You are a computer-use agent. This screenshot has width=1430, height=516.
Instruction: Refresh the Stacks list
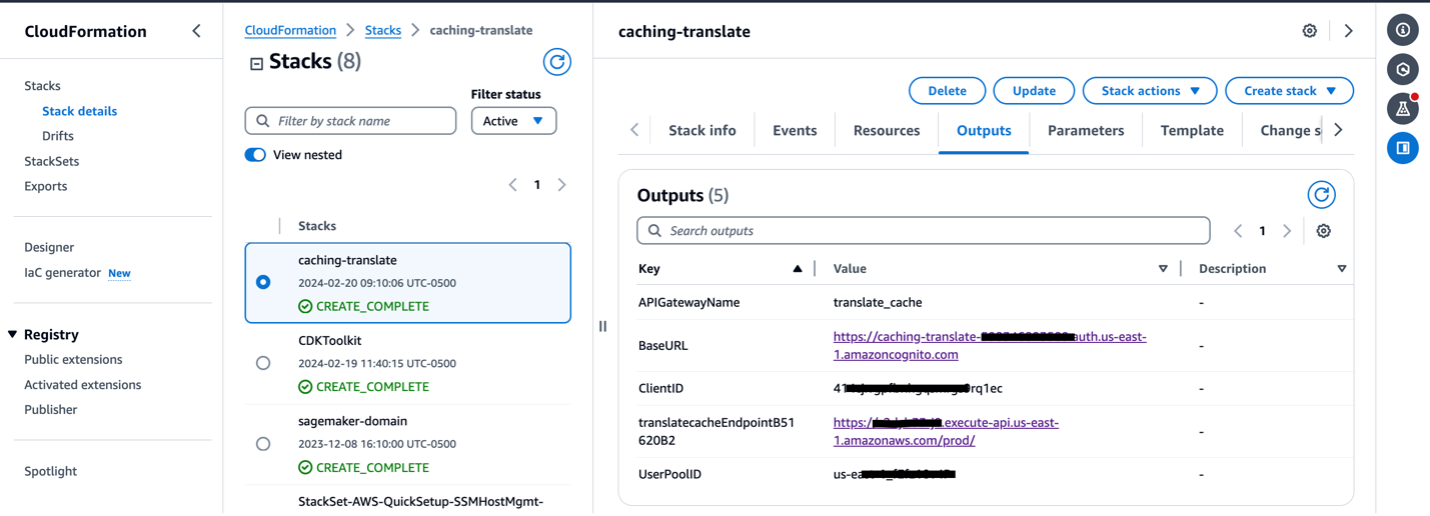tap(557, 62)
